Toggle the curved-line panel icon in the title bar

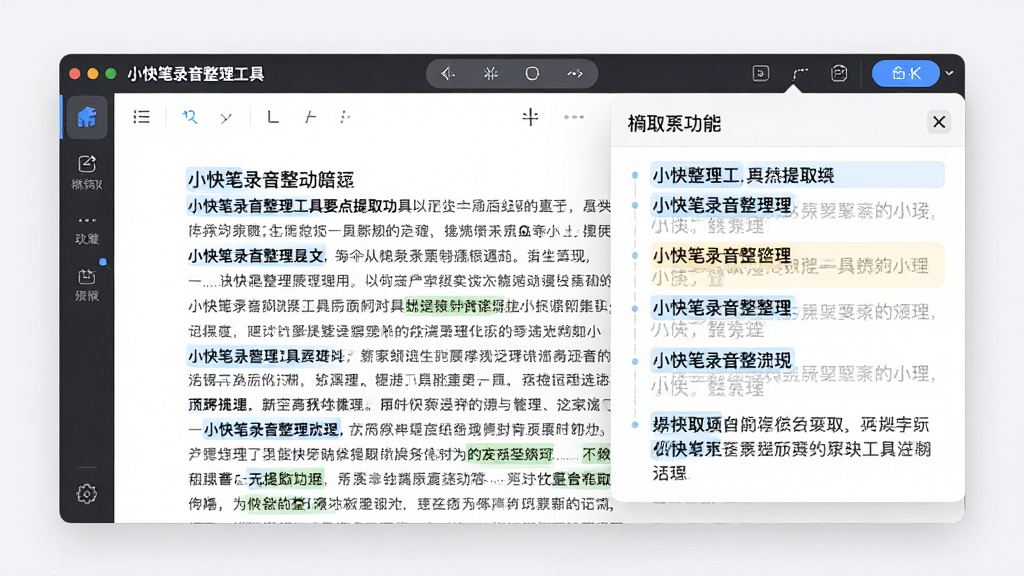tap(800, 74)
